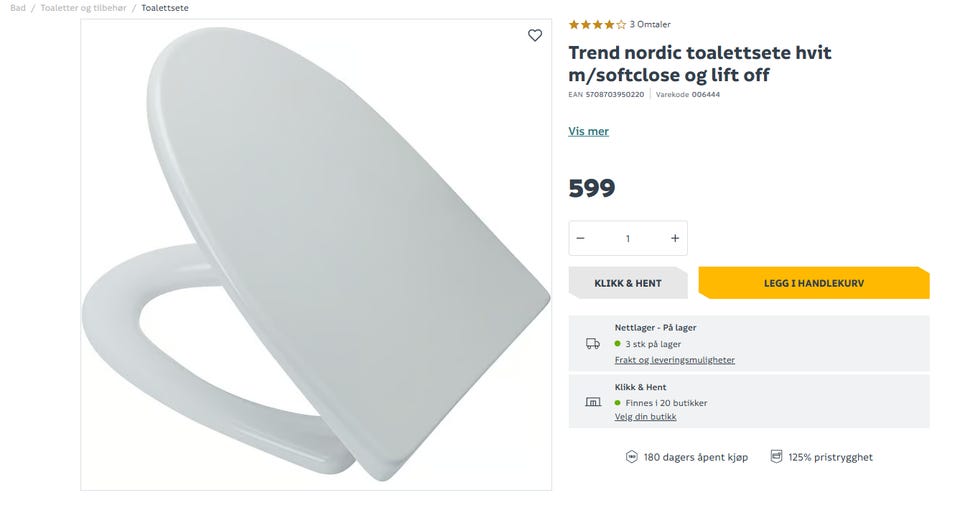Click the quantity input field
Image resolution: width=960 pixels, height=508 pixels.
tap(628, 238)
